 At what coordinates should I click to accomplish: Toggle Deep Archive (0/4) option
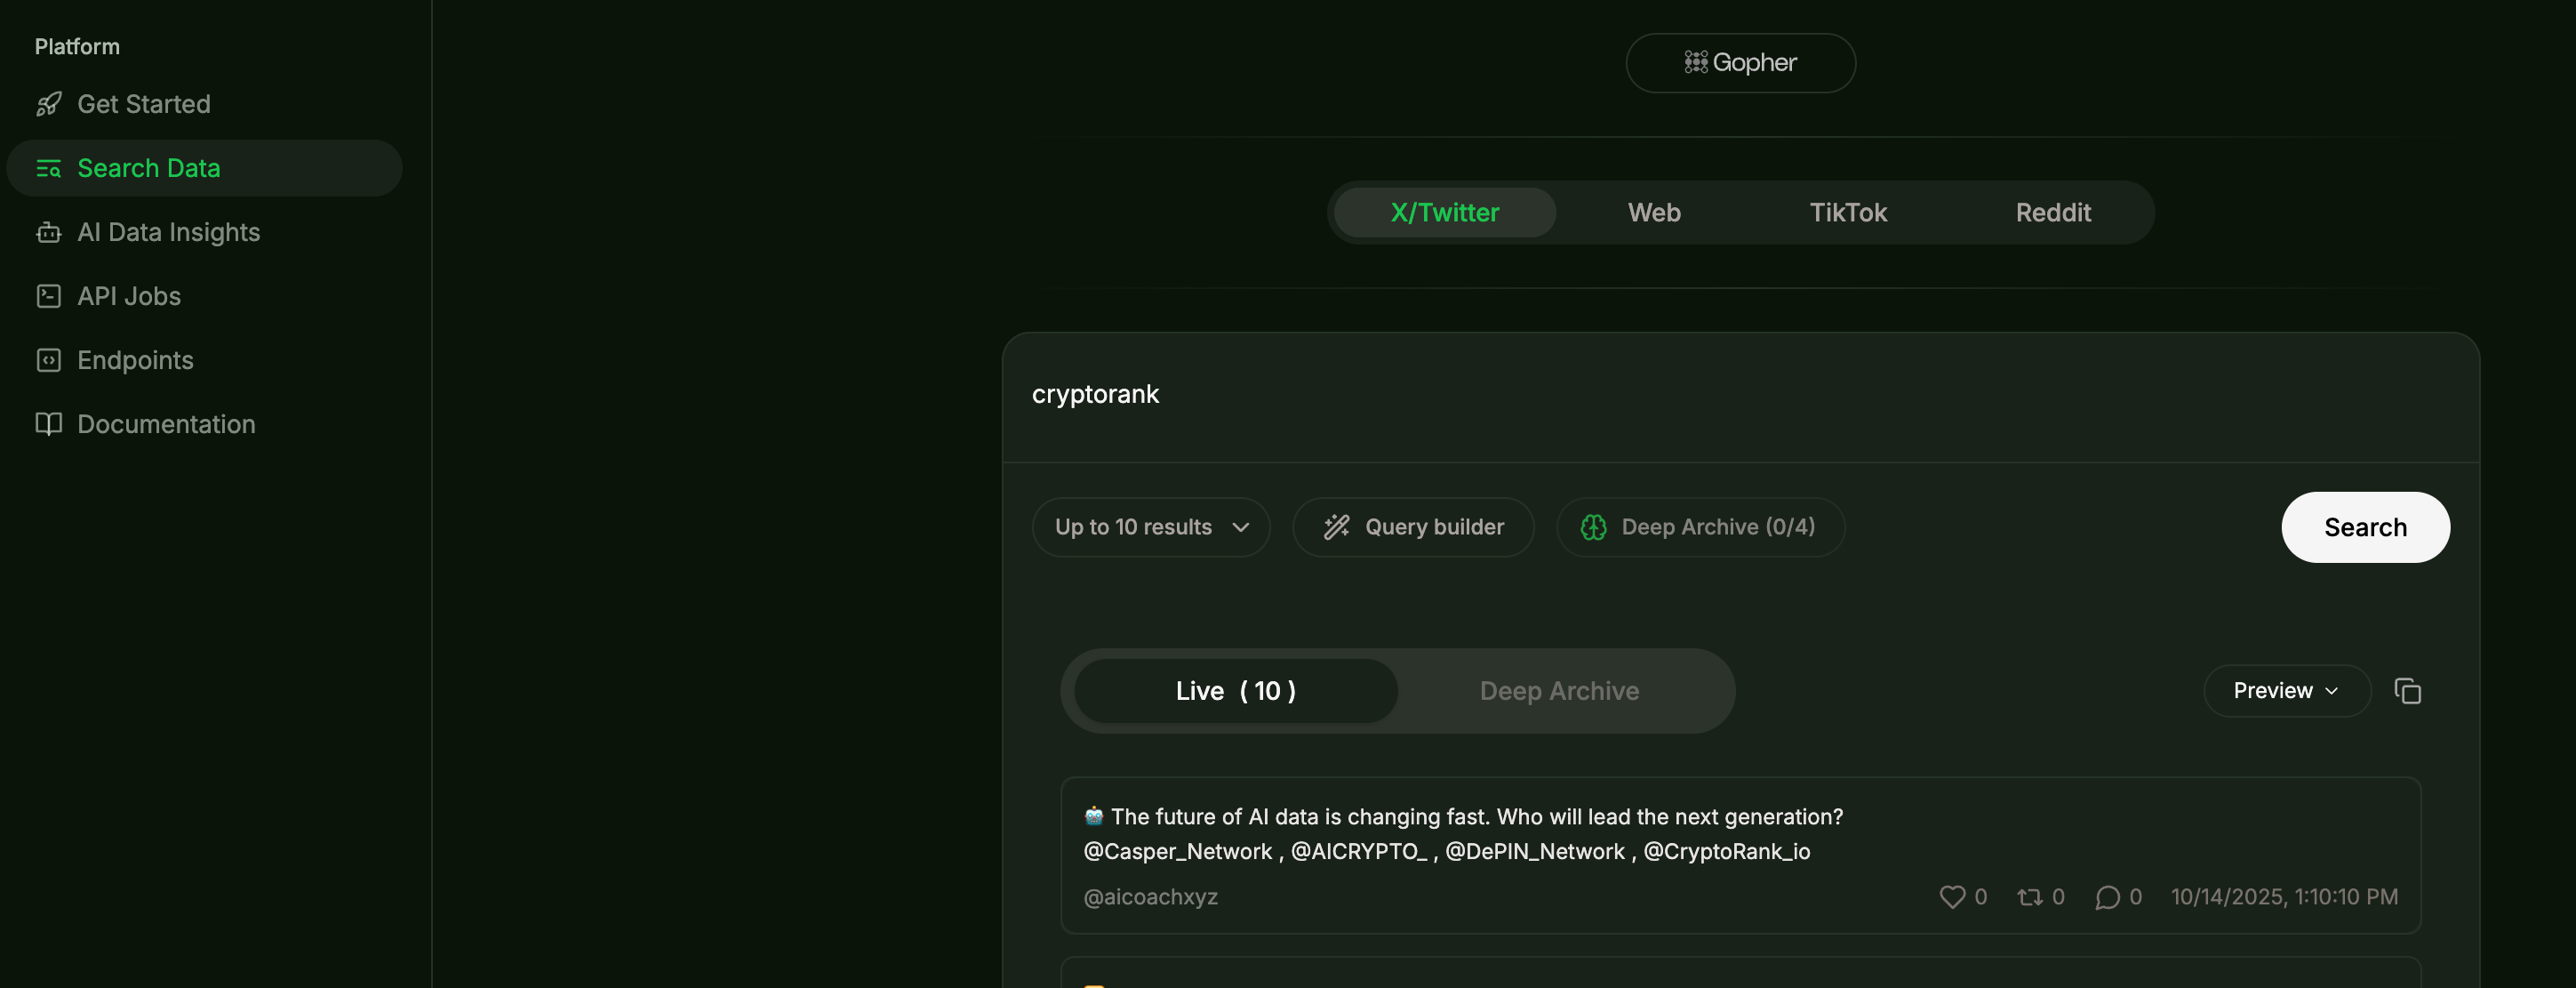[1699, 527]
